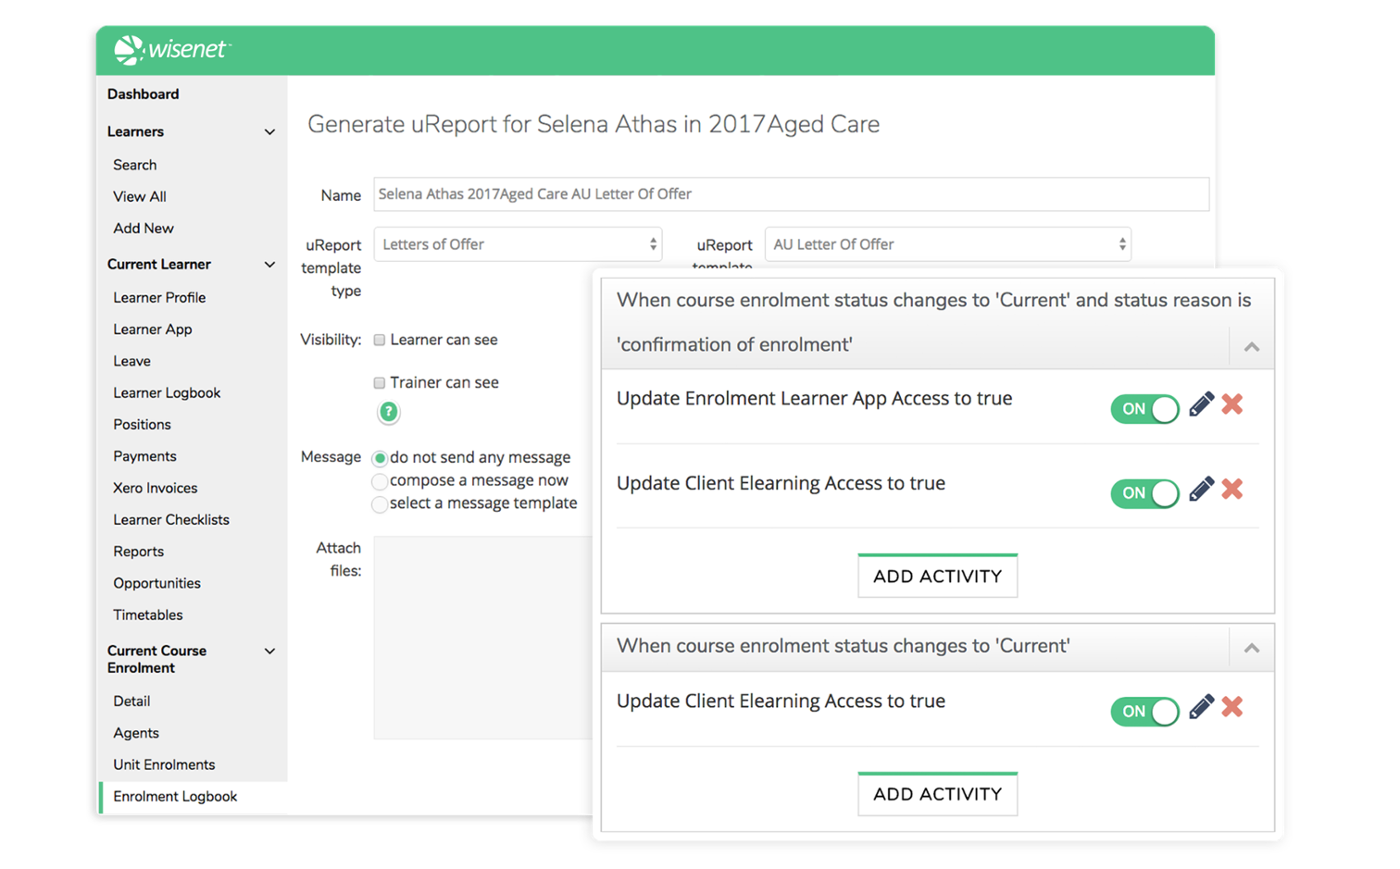Open Enrolment Logbook in the sidebar
Image resolution: width=1400 pixels, height=869 pixels.
point(175,797)
